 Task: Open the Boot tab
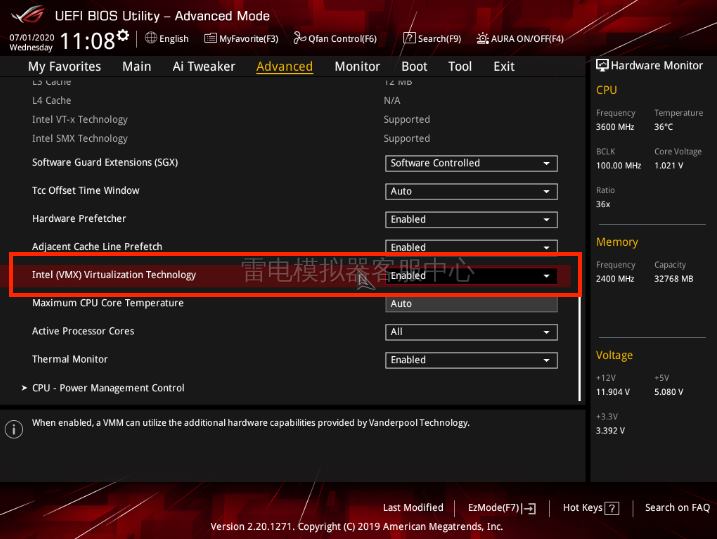[x=414, y=67]
